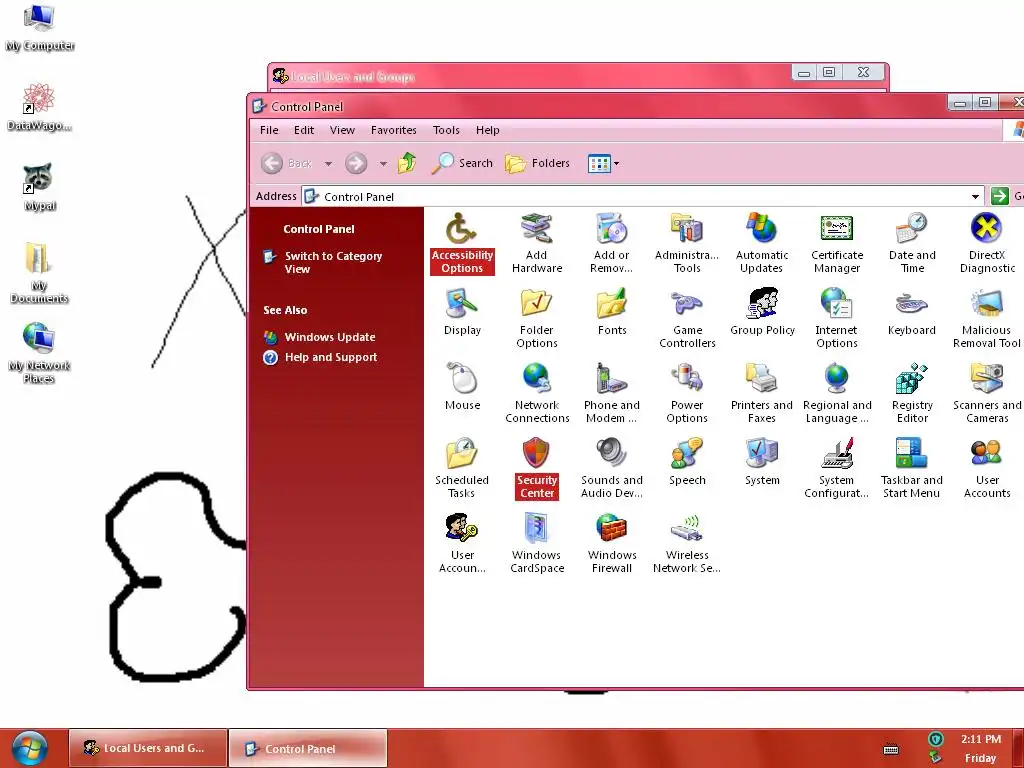Open Registry Editor icon

(x=912, y=393)
